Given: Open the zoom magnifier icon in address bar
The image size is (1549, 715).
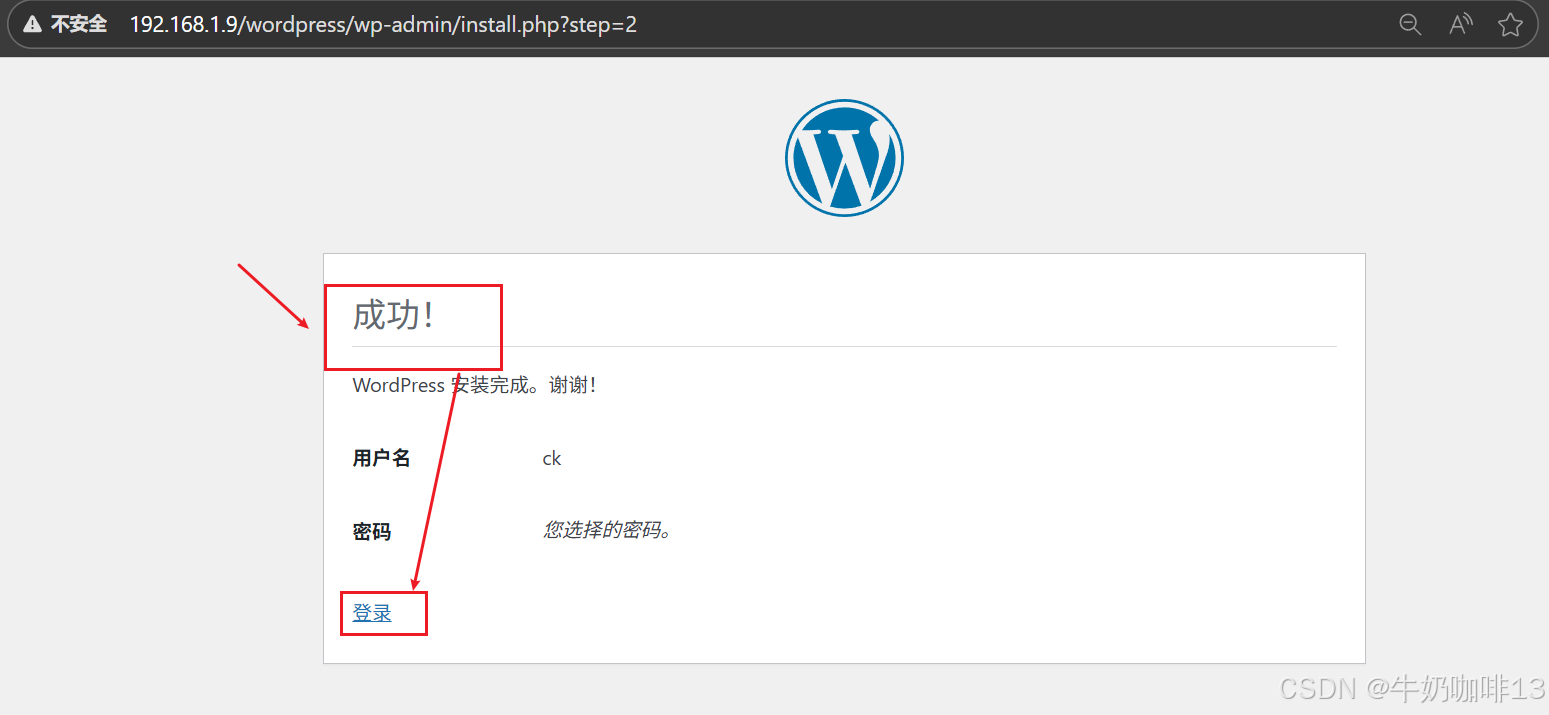Looking at the screenshot, I should pyautogui.click(x=1410, y=25).
